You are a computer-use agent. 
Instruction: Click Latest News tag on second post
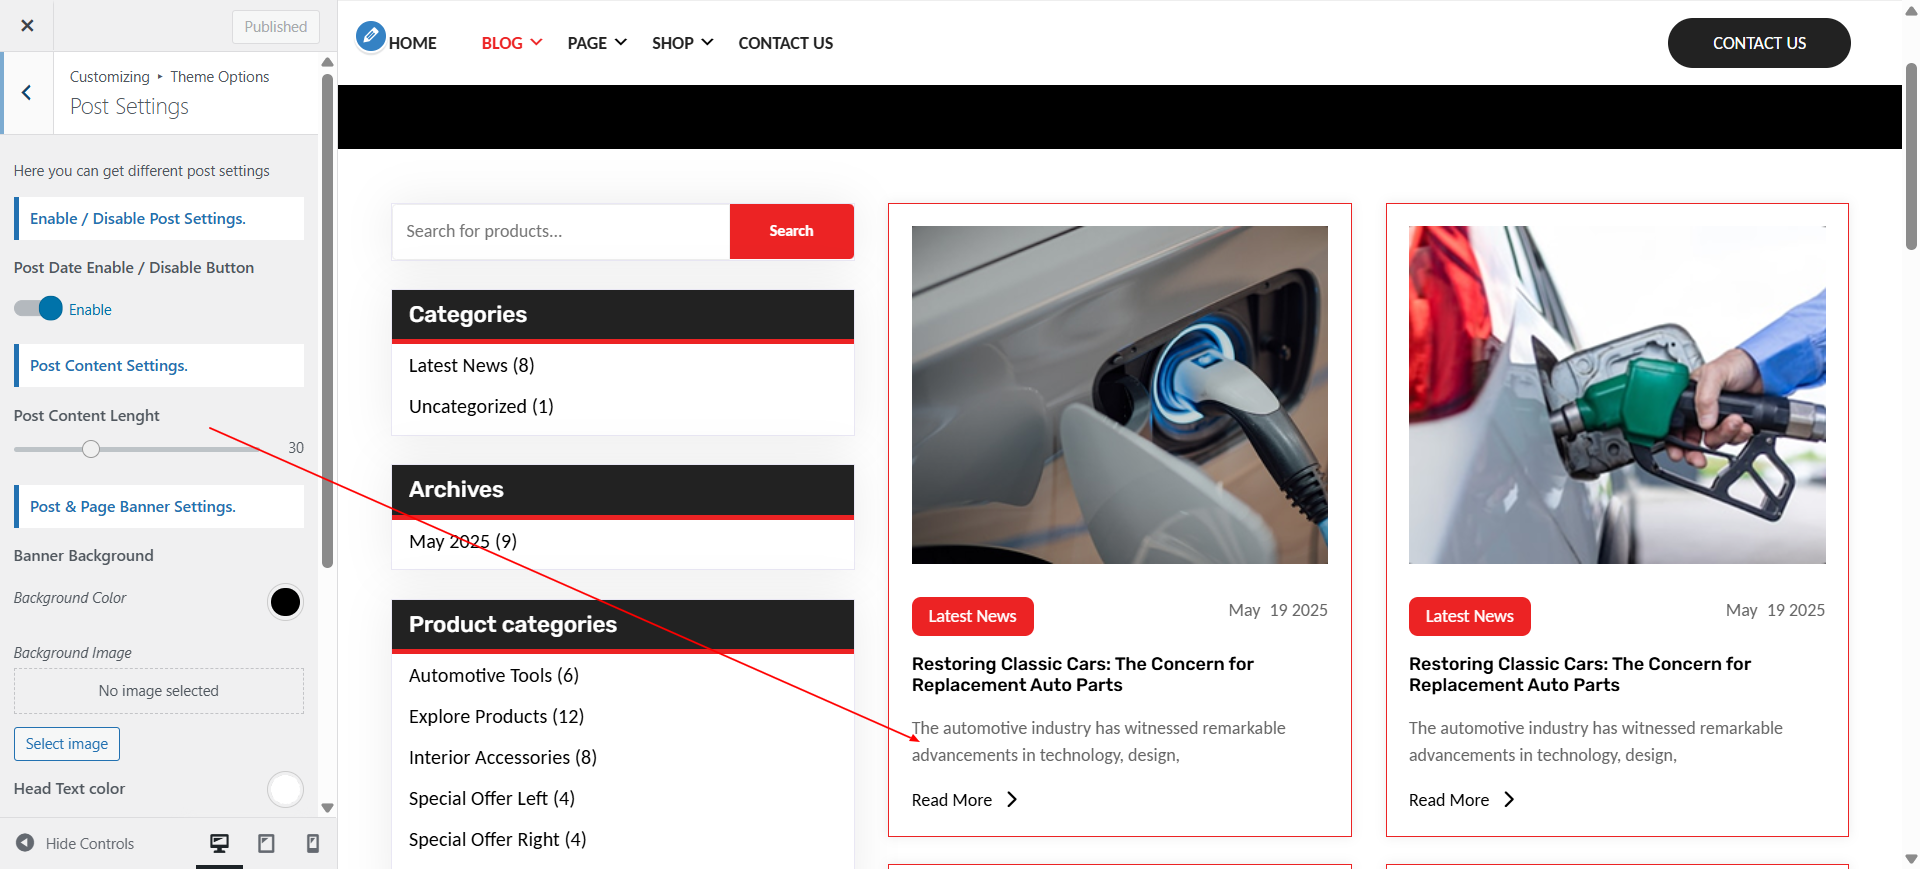pos(1469,616)
